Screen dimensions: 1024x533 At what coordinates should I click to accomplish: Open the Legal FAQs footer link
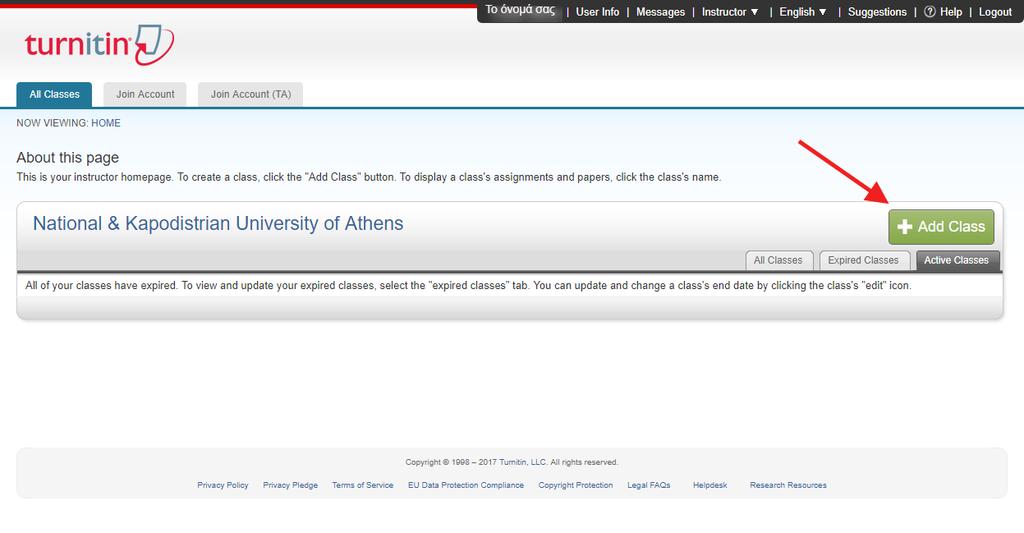[648, 485]
